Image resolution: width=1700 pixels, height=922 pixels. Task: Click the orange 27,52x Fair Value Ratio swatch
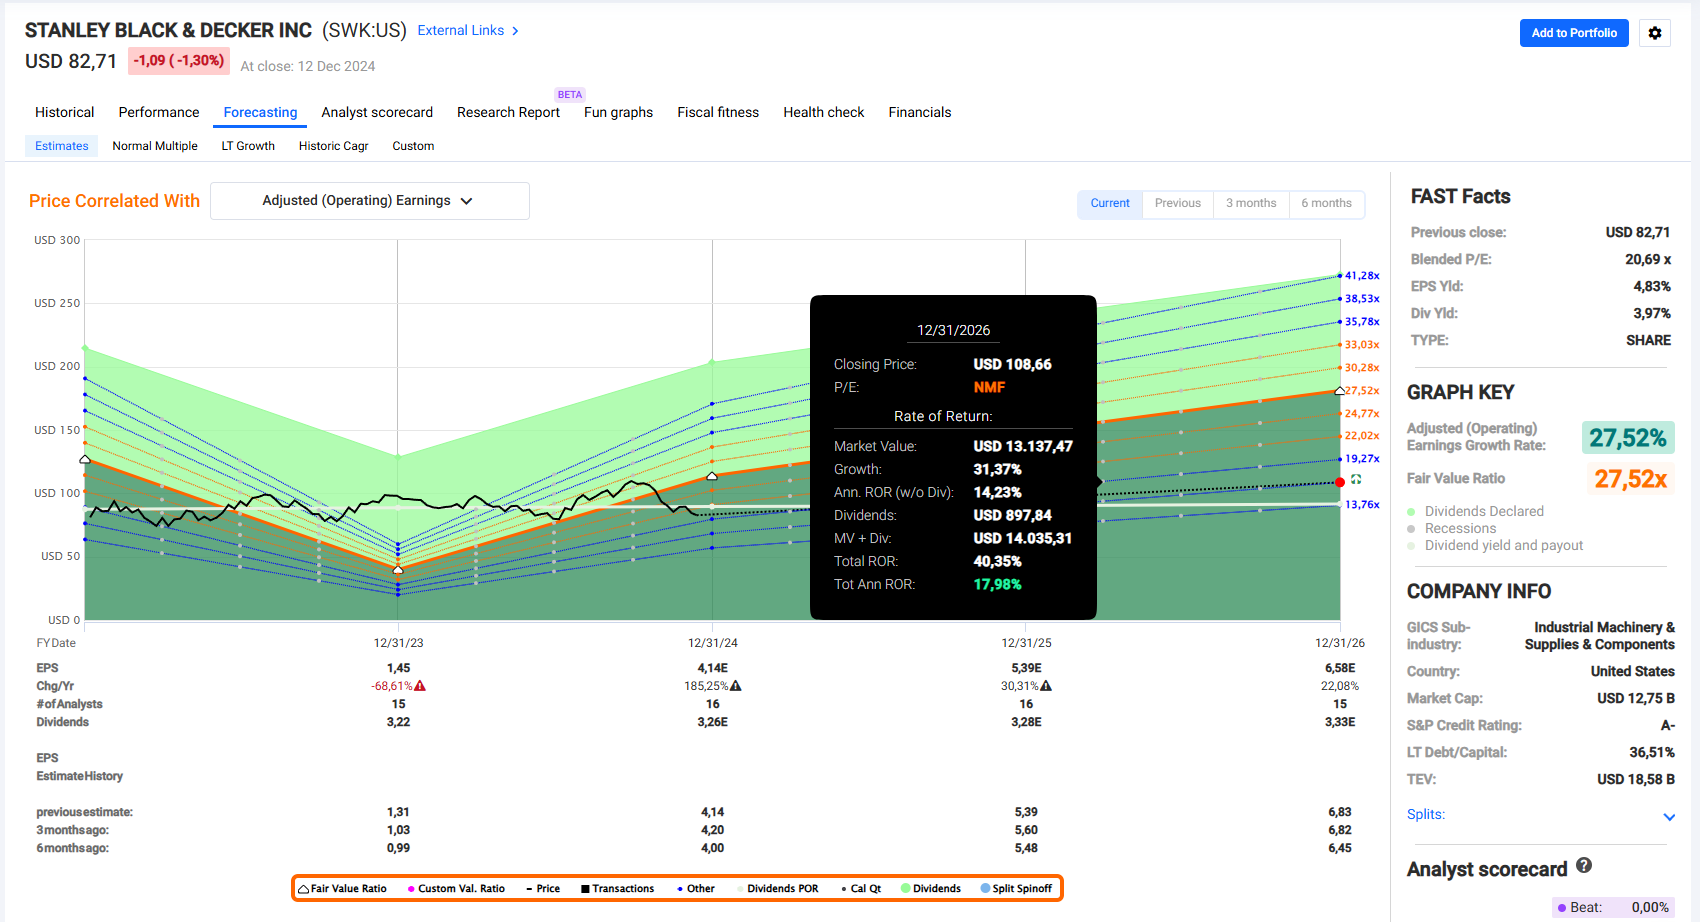point(1629,480)
